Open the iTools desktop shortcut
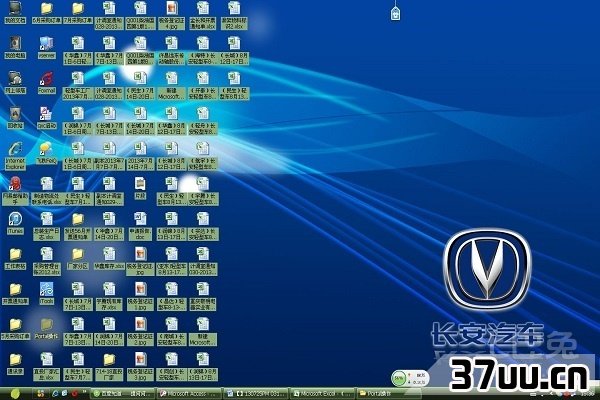The image size is (600, 400). [47, 294]
